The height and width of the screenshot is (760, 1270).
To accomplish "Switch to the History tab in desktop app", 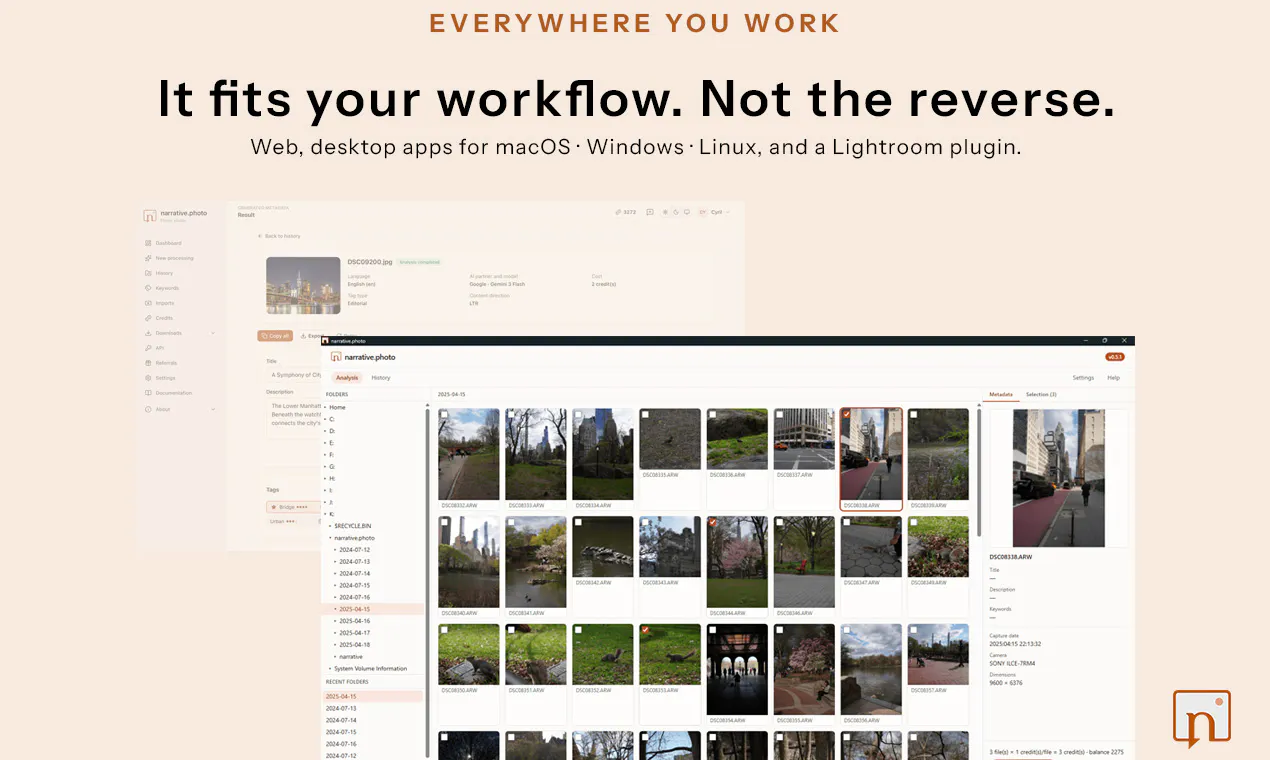I will [x=381, y=378].
